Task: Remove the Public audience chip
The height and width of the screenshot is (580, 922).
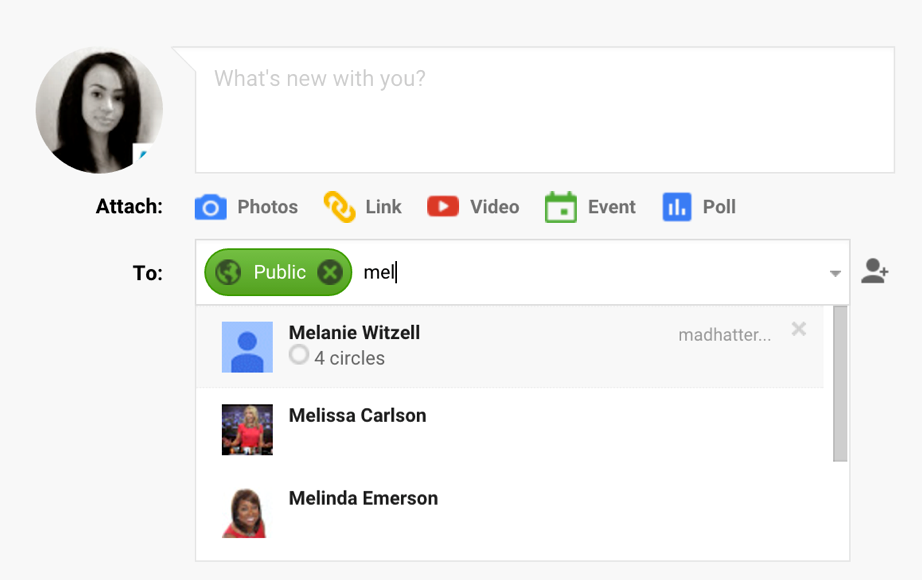Action: (x=330, y=272)
